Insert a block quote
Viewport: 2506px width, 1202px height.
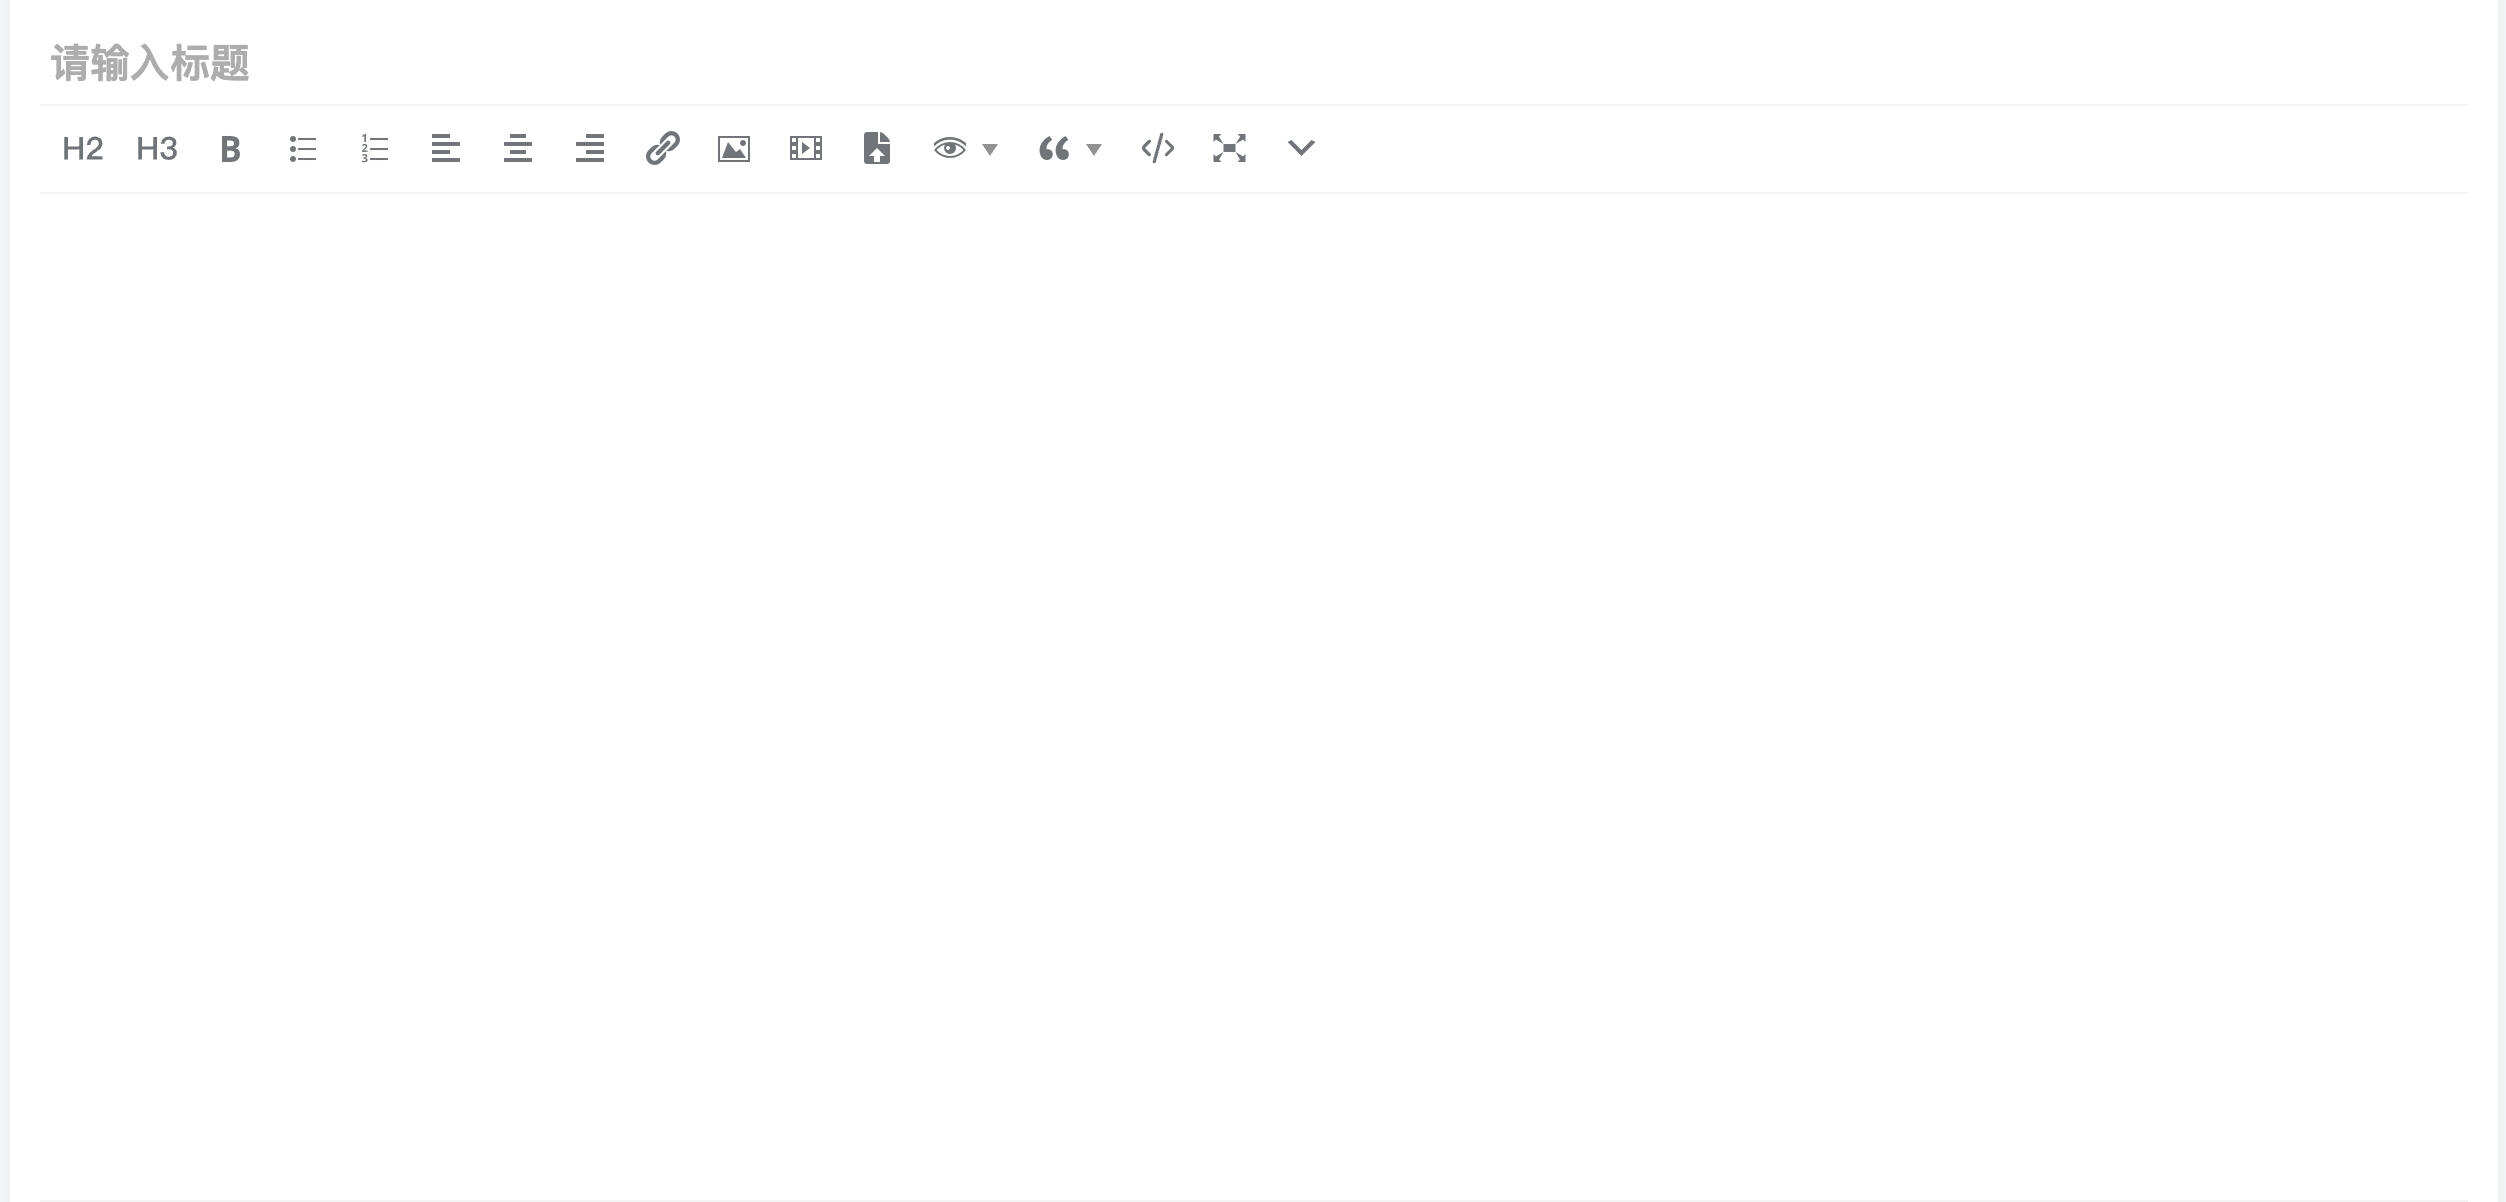[1054, 149]
